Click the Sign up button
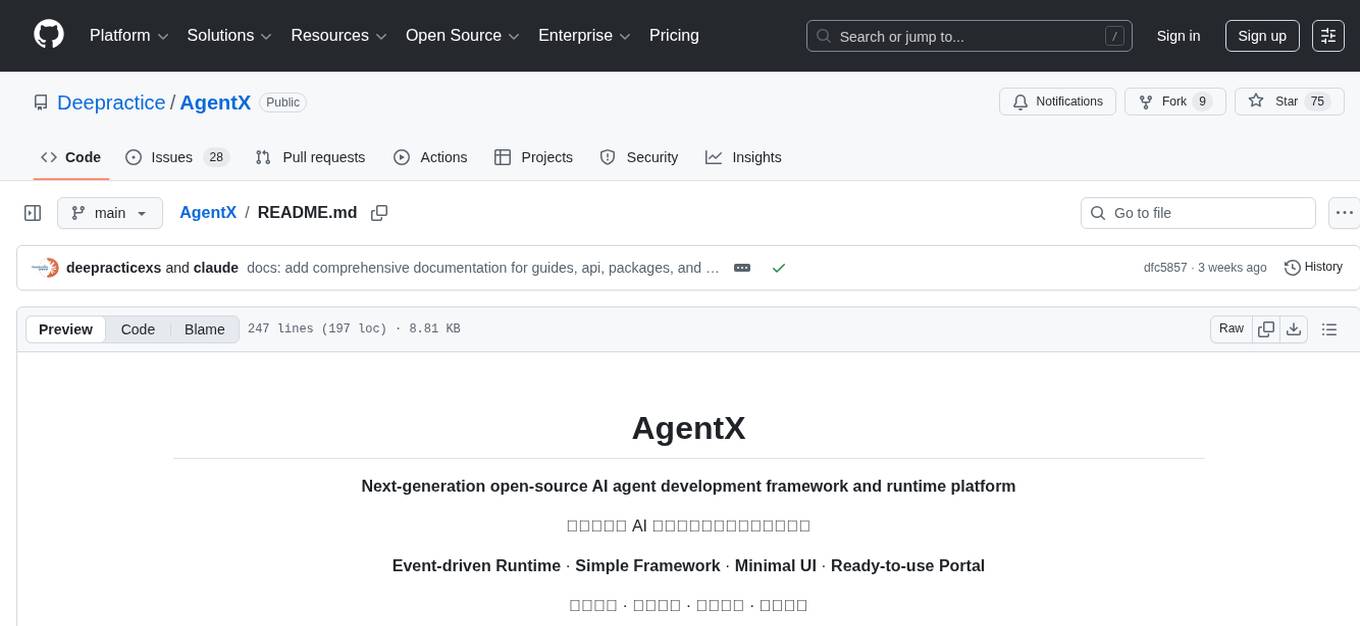 click(1261, 35)
